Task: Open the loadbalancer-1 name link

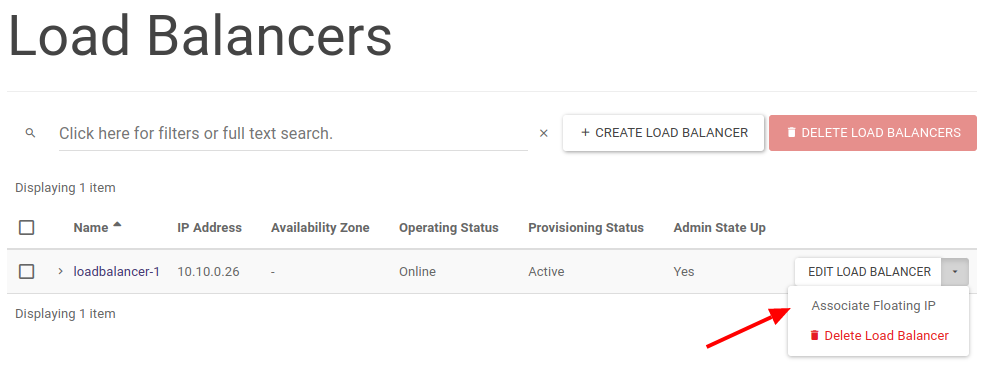Action: coord(116,271)
